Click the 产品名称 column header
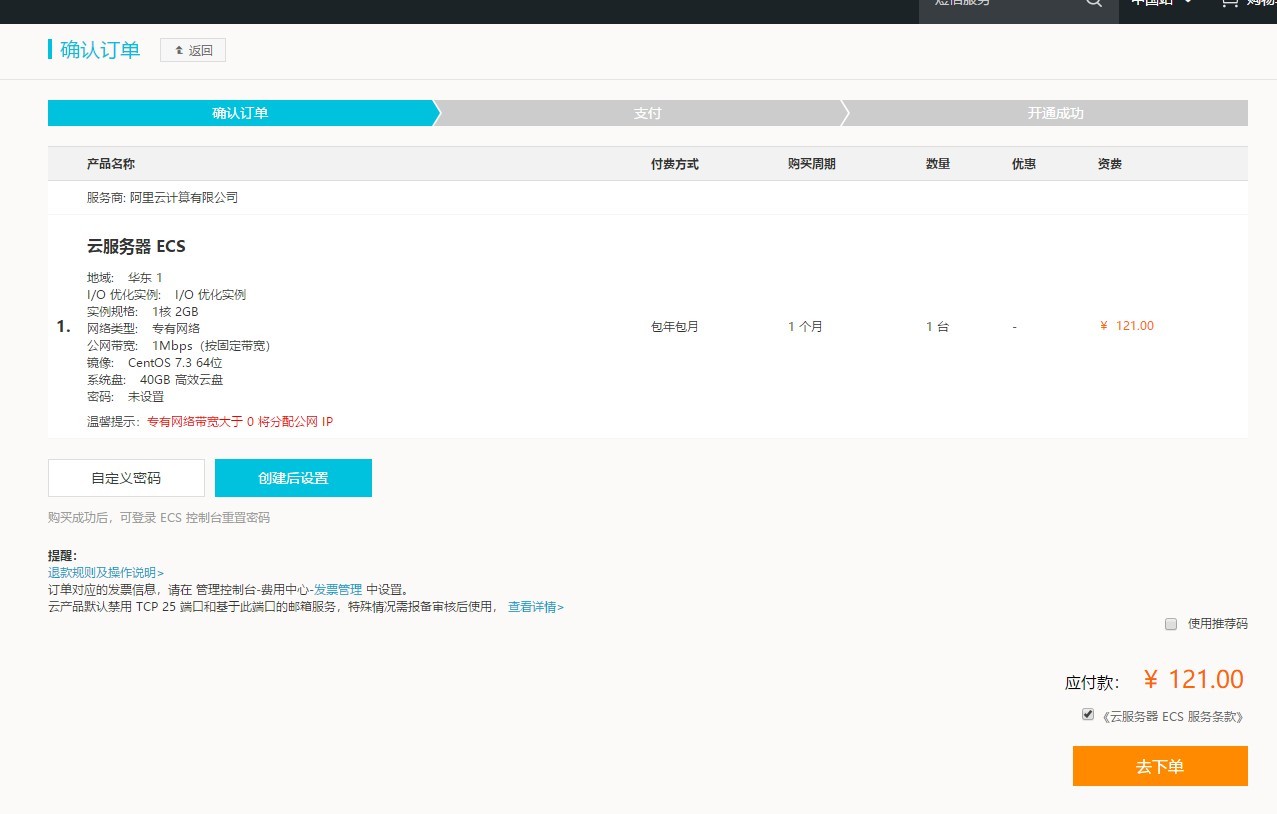The image size is (1277, 814). pyautogui.click(x=111, y=164)
